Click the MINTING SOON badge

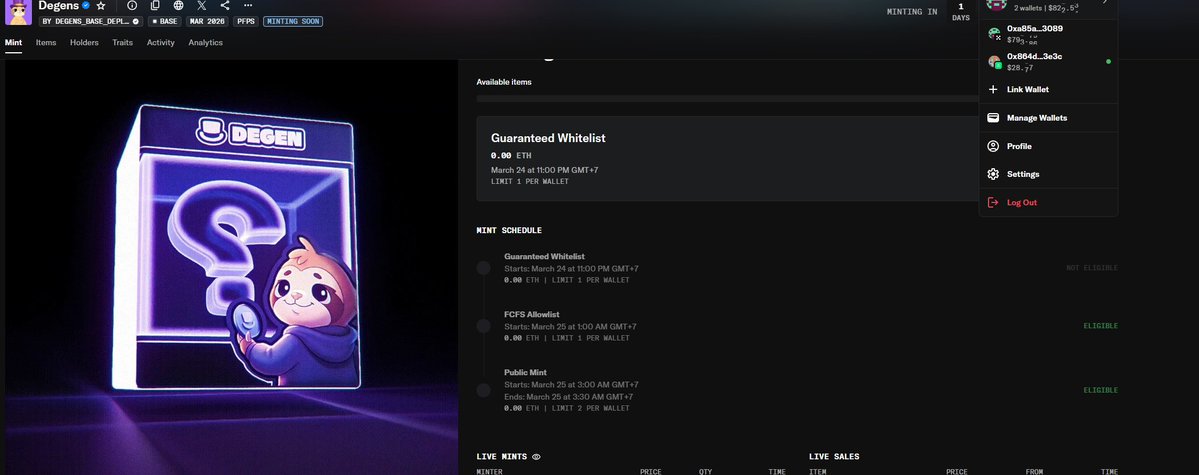(x=293, y=21)
